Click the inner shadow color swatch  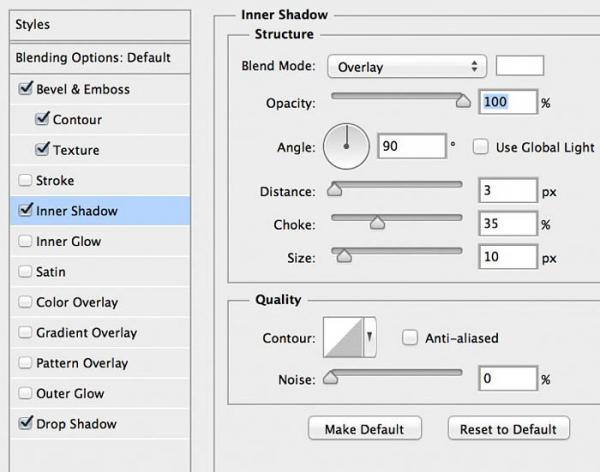tap(520, 66)
